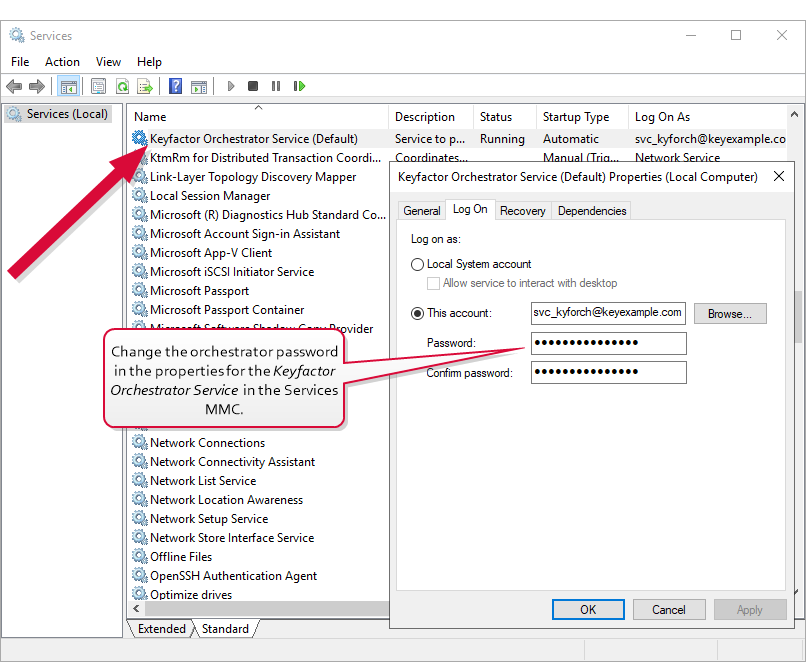Click the Back arrow in toolbar
This screenshot has width=806, height=662.
click(14, 87)
